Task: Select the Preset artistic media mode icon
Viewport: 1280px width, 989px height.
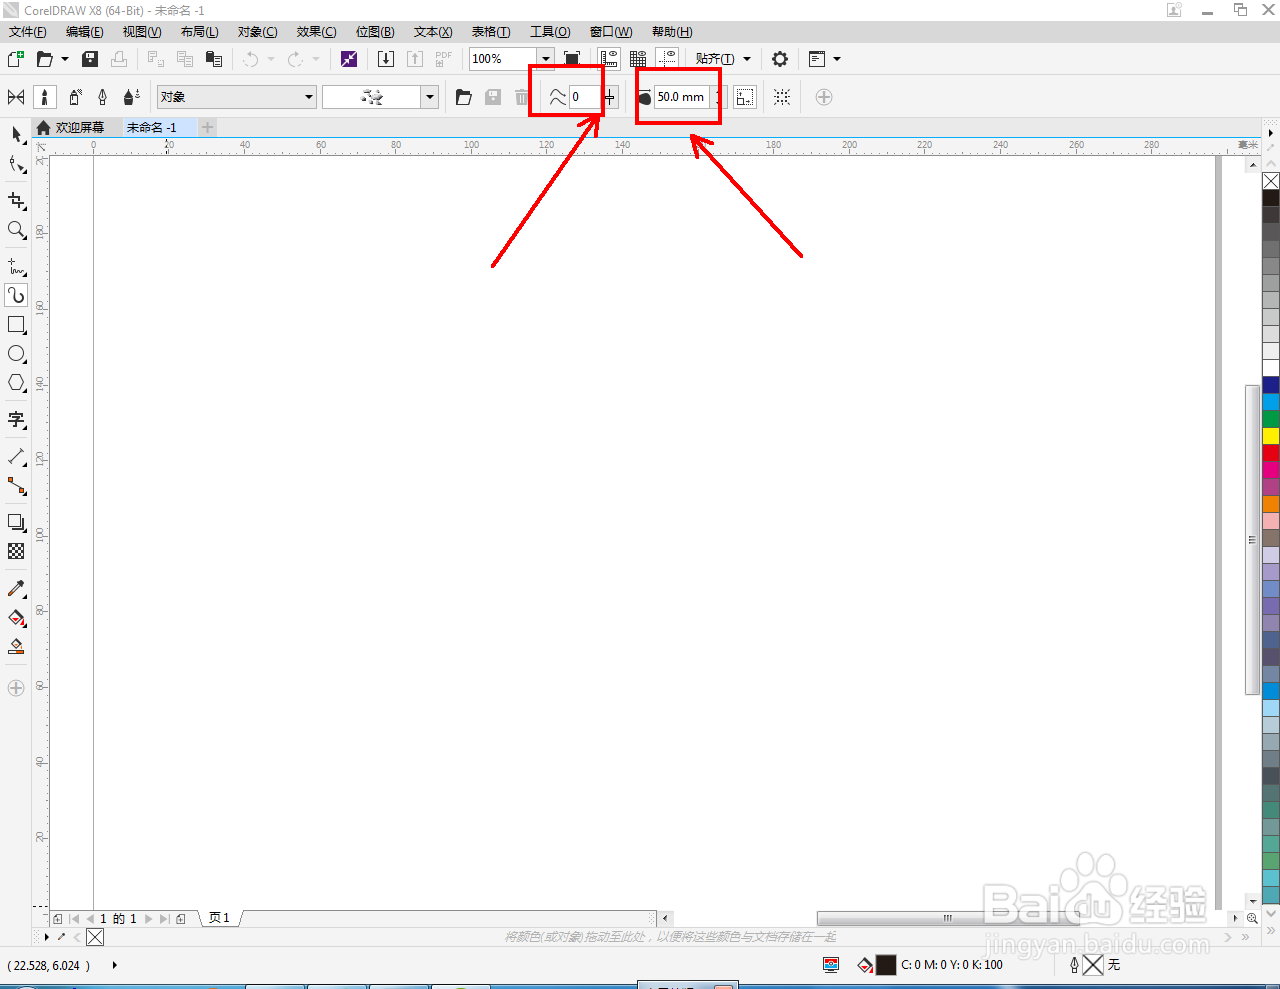Action: point(16,97)
